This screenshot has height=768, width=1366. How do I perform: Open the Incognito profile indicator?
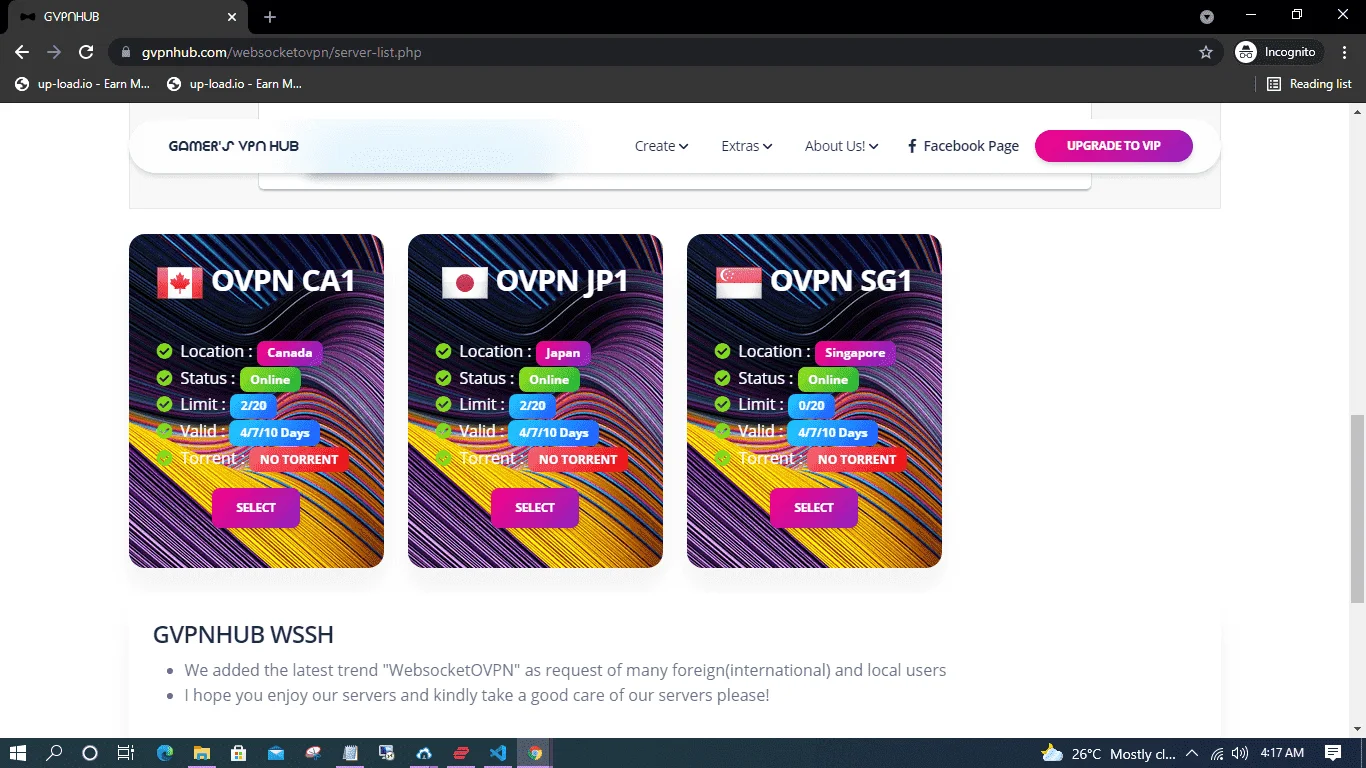click(1279, 52)
